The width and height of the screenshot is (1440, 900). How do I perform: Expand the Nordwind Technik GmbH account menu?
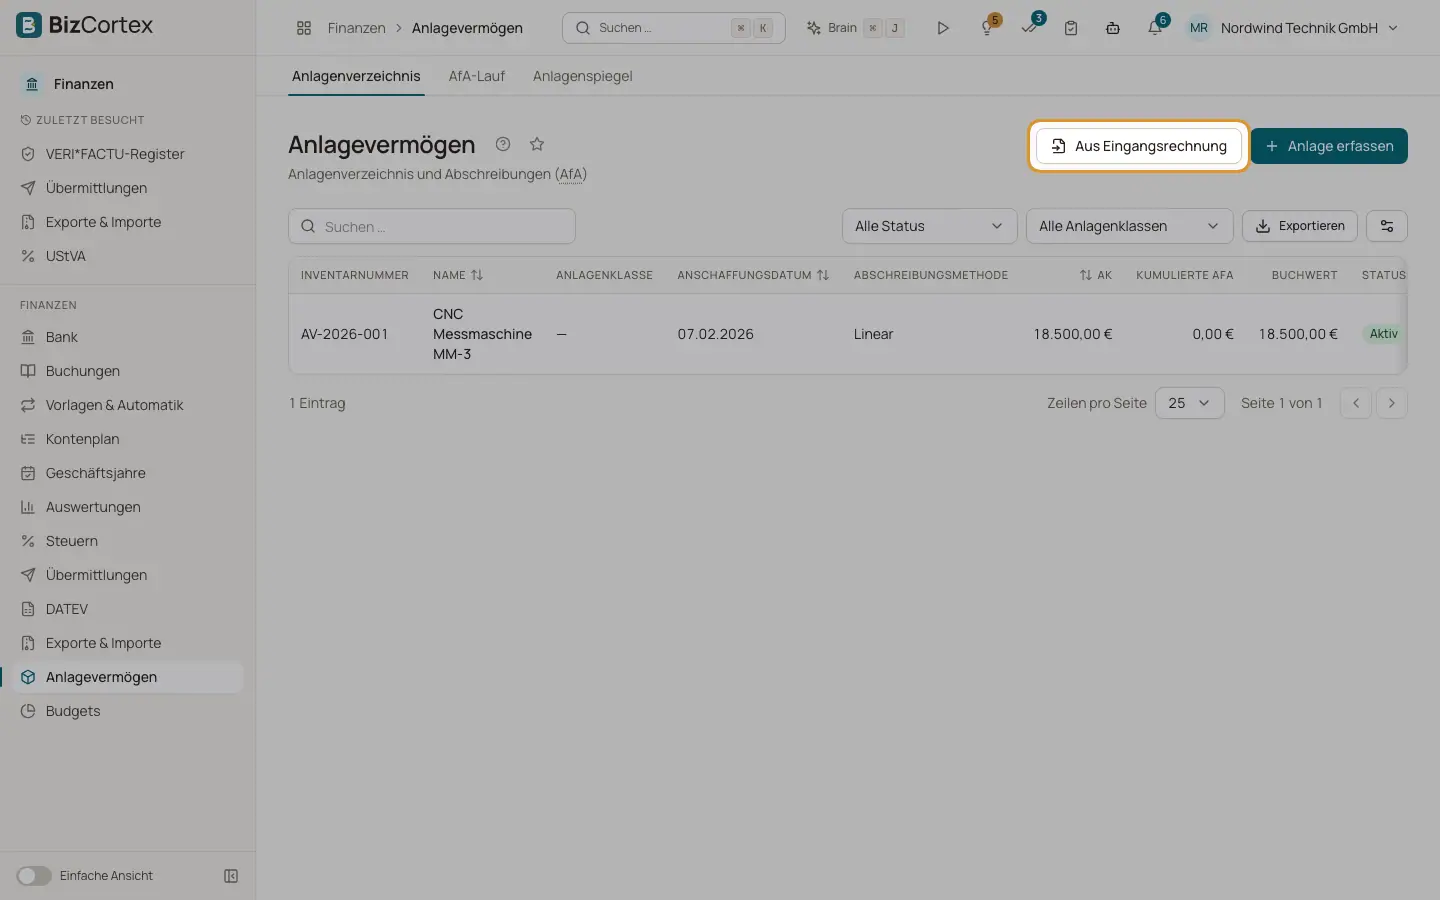point(1294,28)
